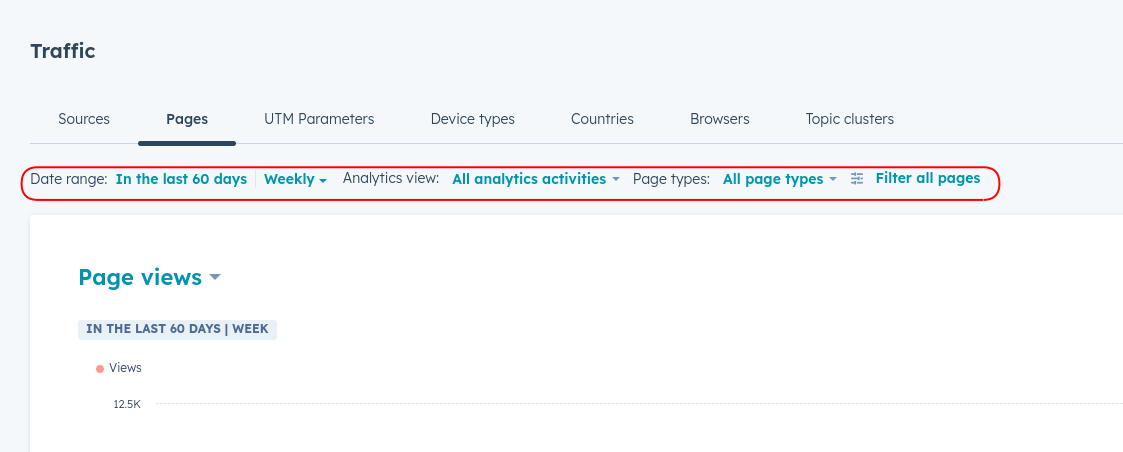Open the Browsers tab
This screenshot has height=452, width=1123.
point(720,119)
